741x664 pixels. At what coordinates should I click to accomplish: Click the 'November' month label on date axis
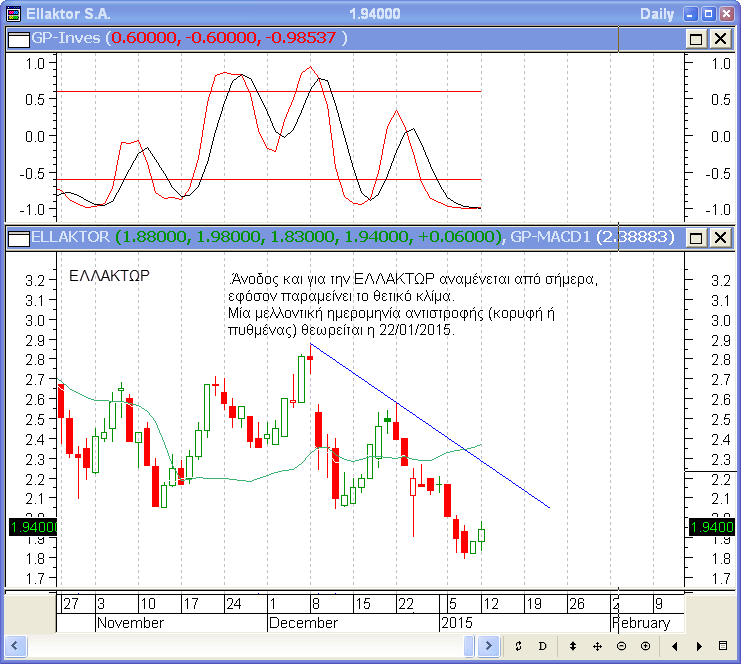pos(130,623)
